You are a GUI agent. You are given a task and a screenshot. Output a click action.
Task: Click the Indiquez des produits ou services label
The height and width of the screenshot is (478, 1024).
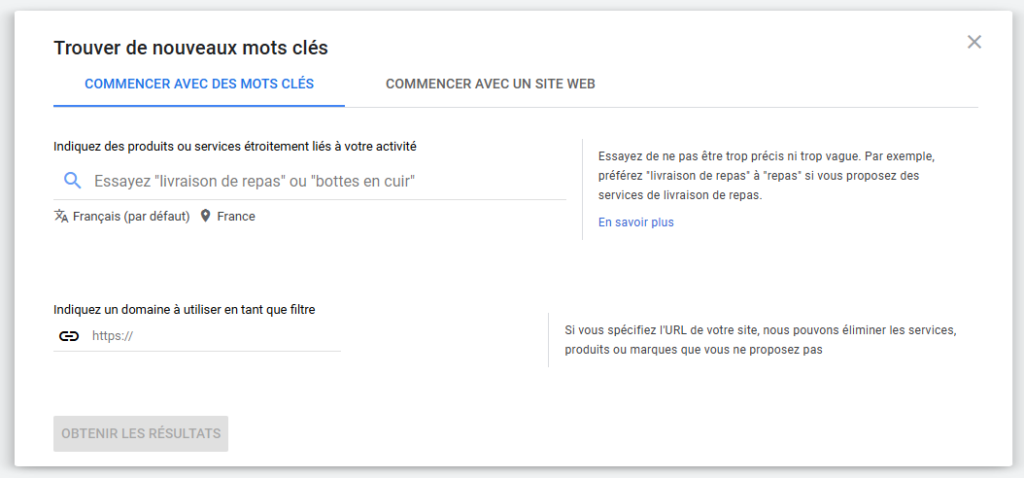235,146
